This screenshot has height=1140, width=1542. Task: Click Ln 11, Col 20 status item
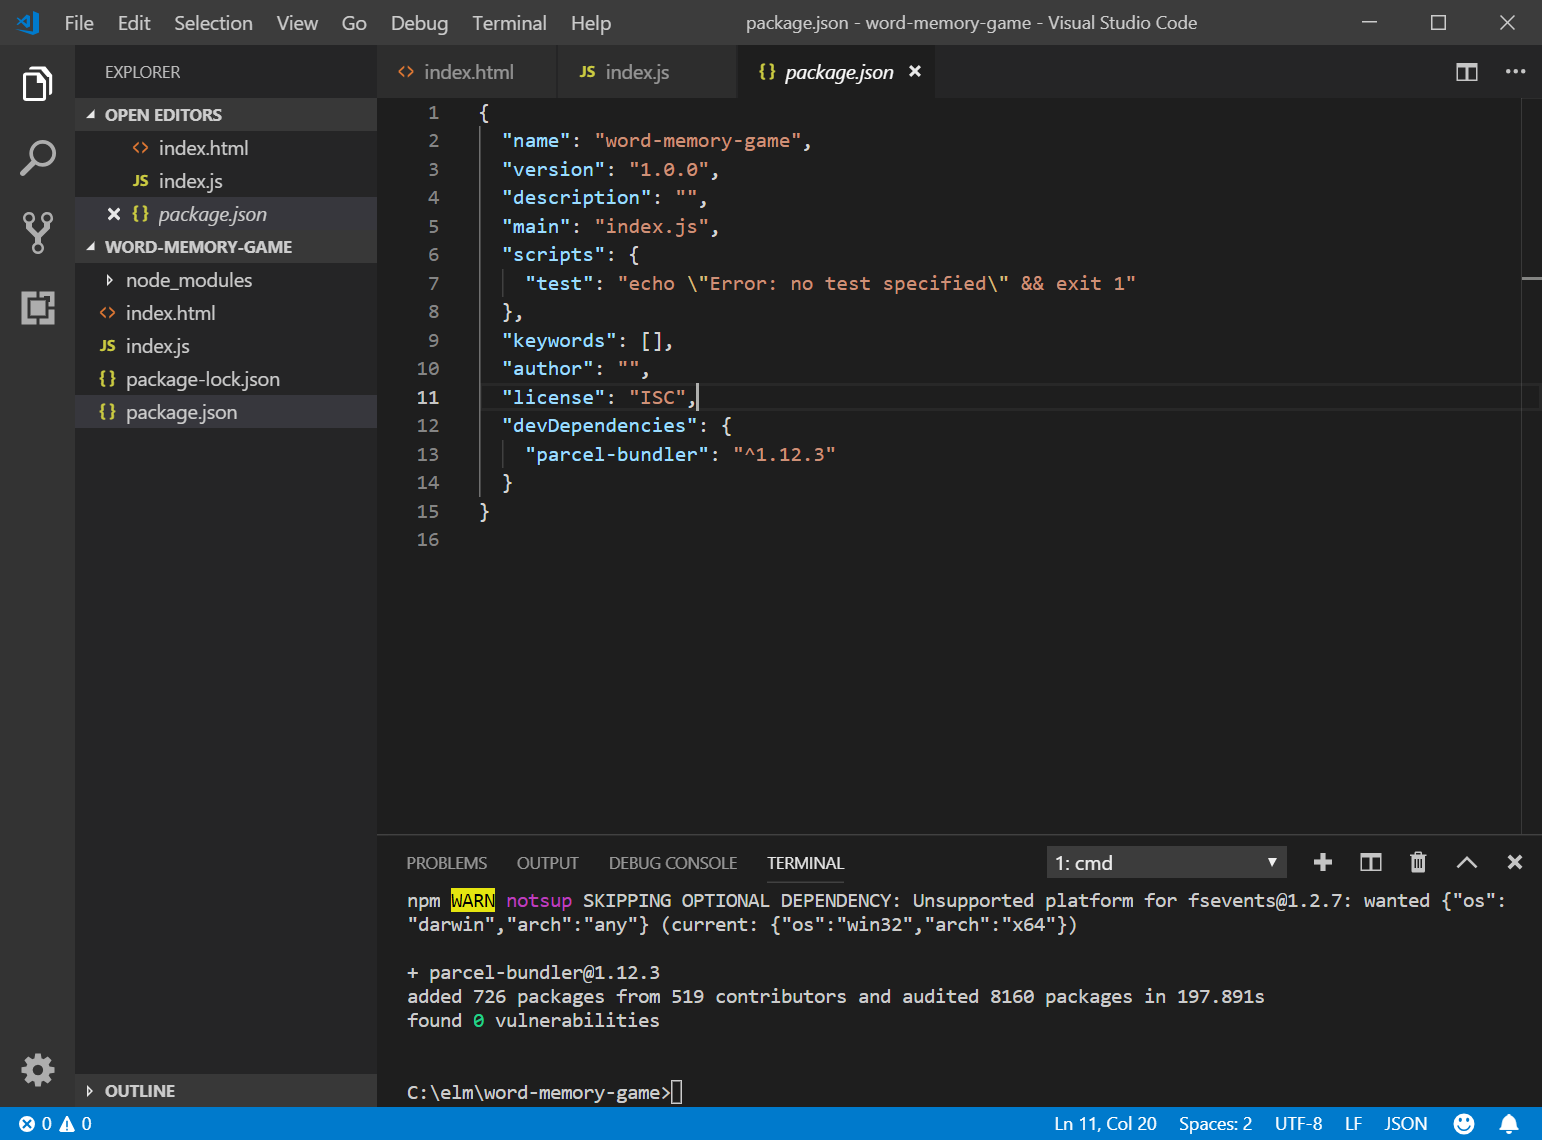tap(1105, 1124)
